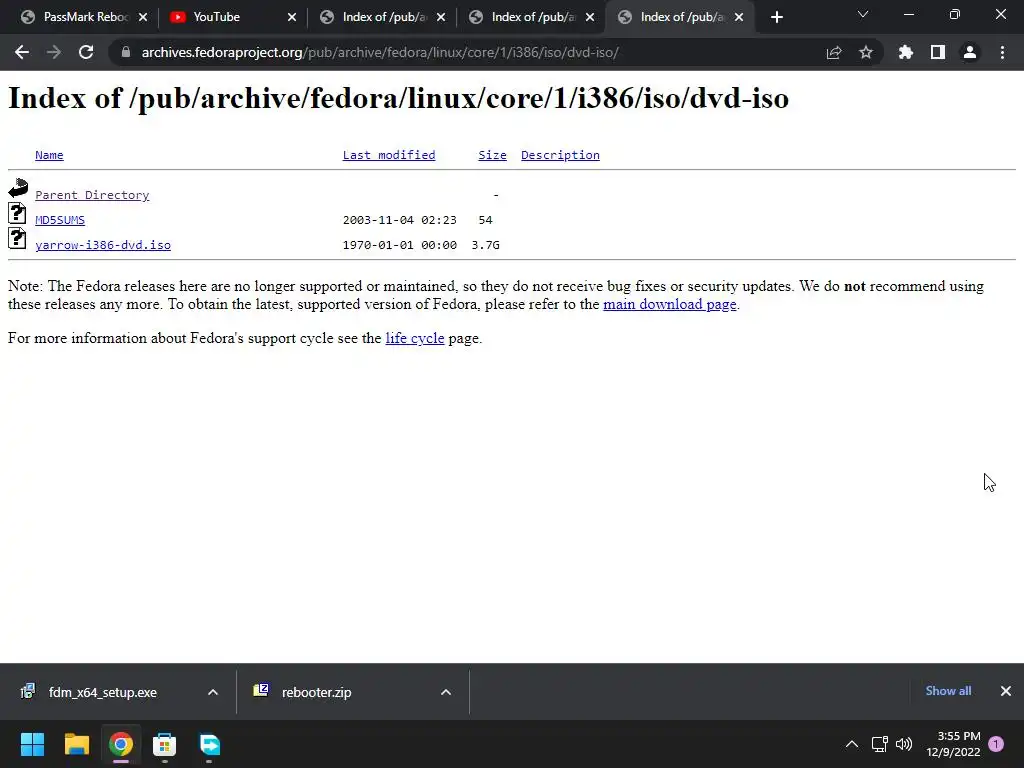Click the unknown-file icon beside MD5SUMS
This screenshot has height=768, width=1024.
click(x=17, y=213)
